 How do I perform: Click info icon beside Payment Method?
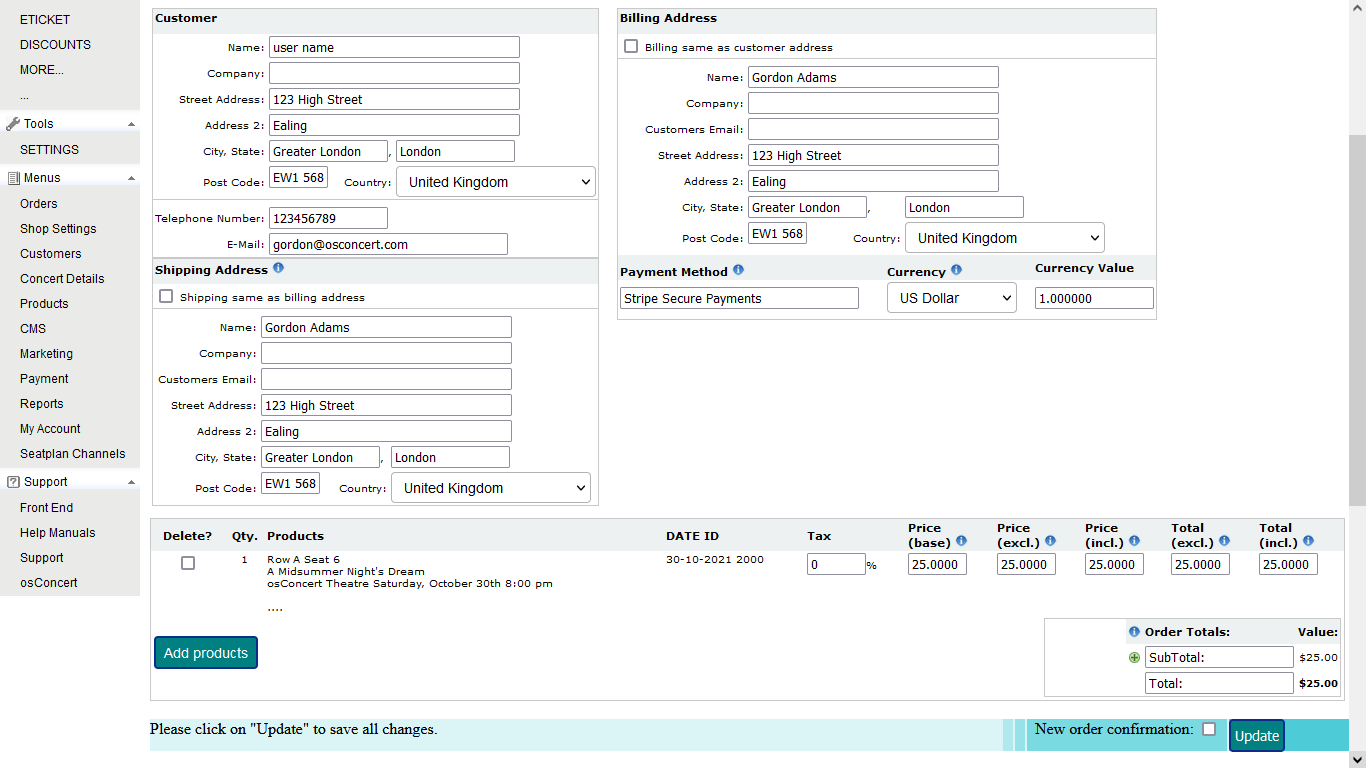[x=738, y=270]
